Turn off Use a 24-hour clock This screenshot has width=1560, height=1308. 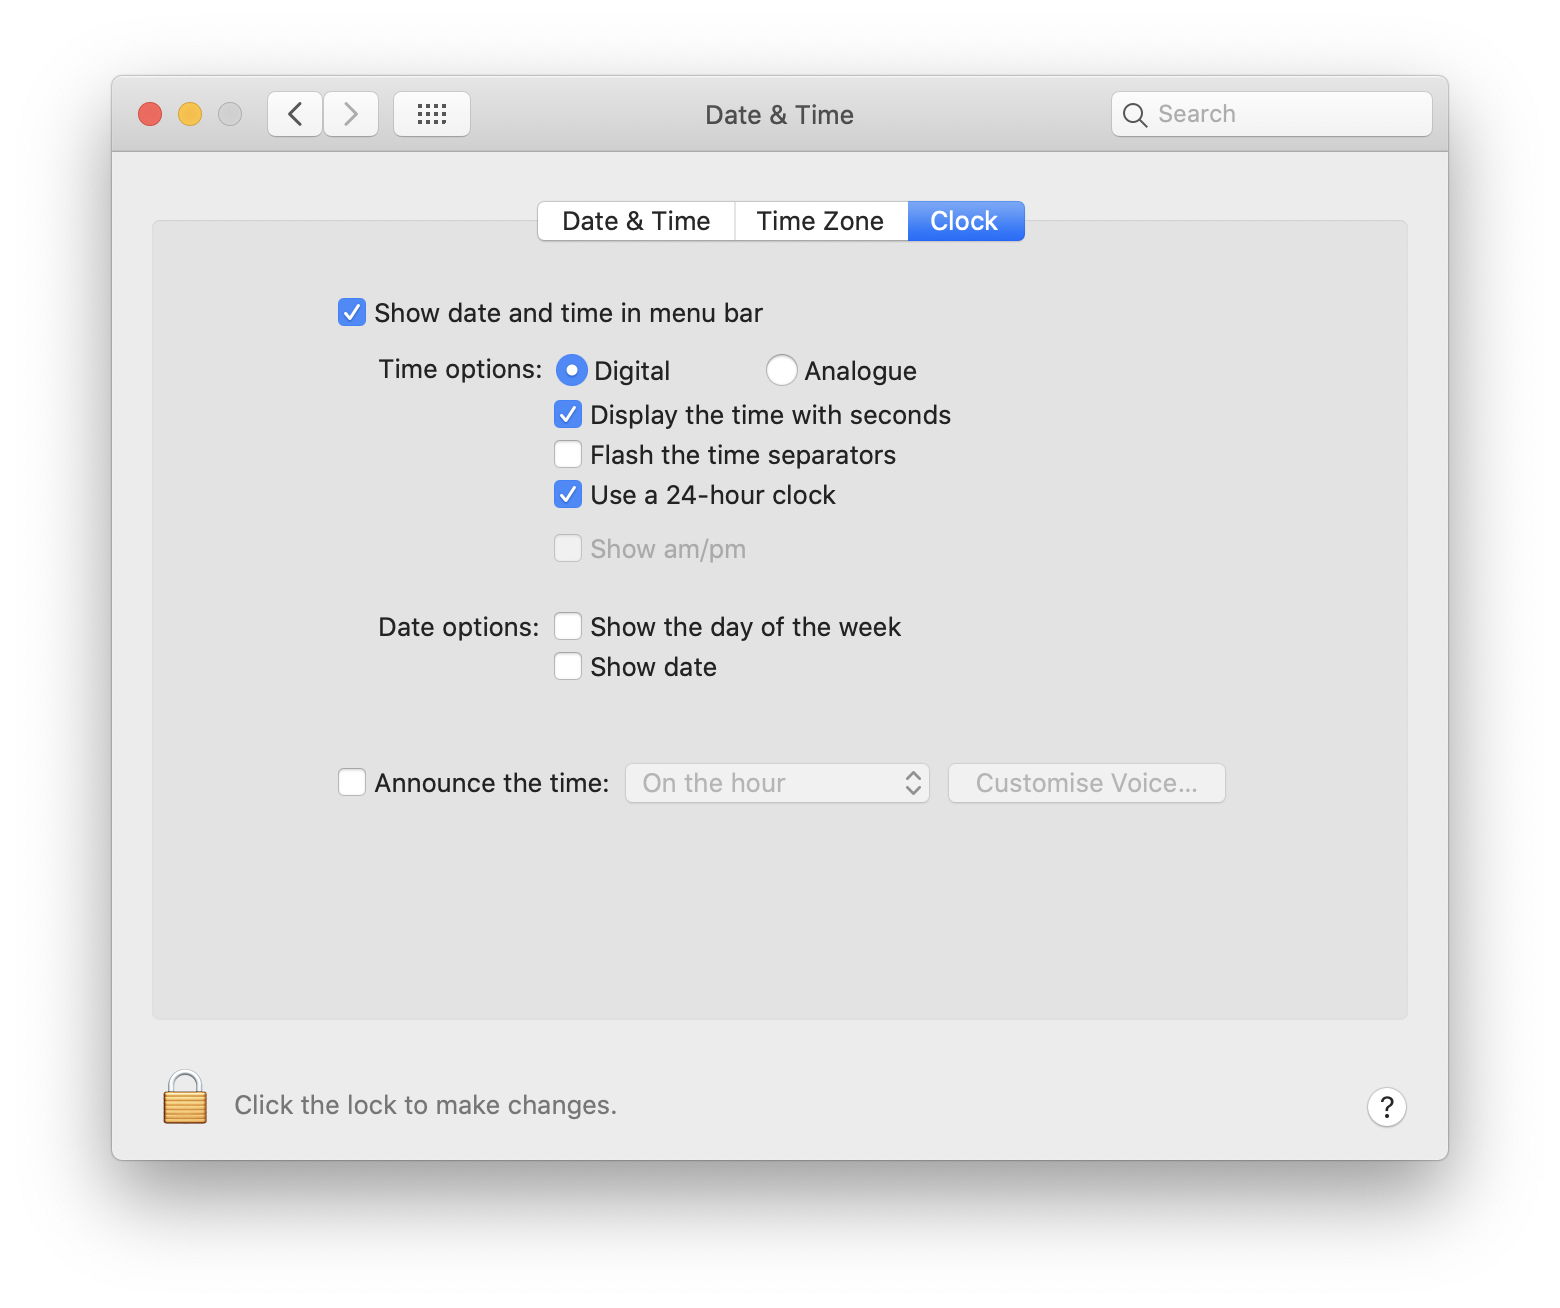(568, 494)
